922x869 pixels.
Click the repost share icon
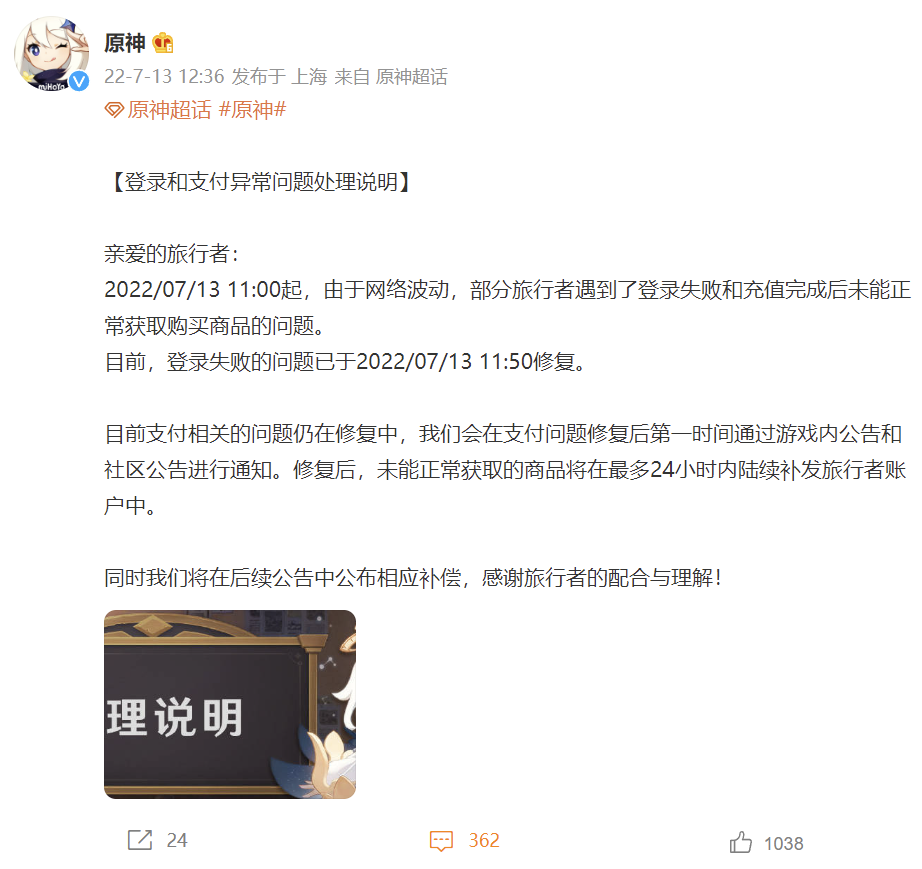(140, 840)
